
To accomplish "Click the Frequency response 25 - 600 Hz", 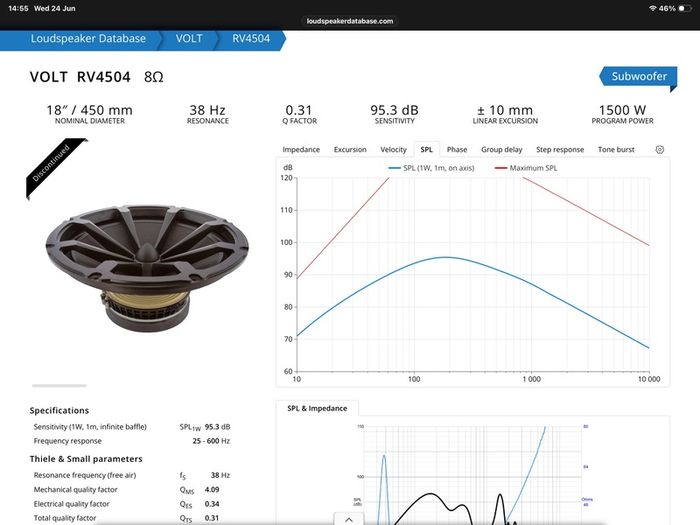I will point(132,441).
